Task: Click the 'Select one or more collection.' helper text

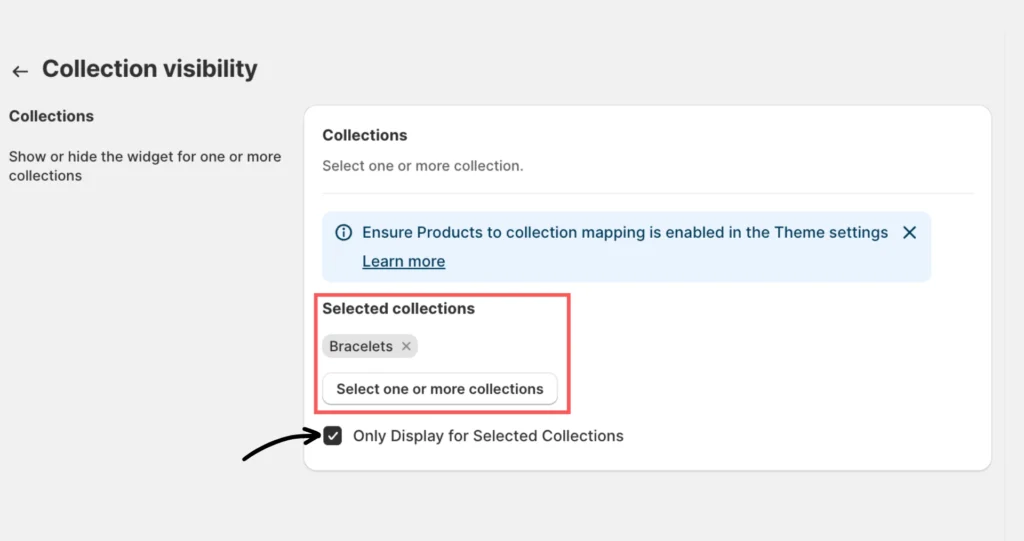Action: (422, 165)
